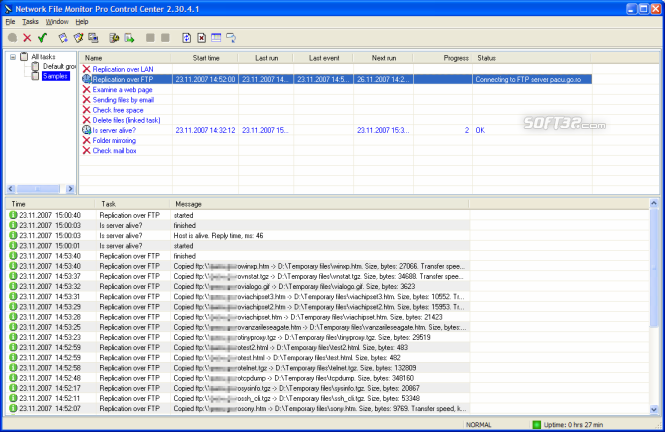Click the red X beside Check mail box
The height and width of the screenshot is (432, 665).
tap(87, 151)
